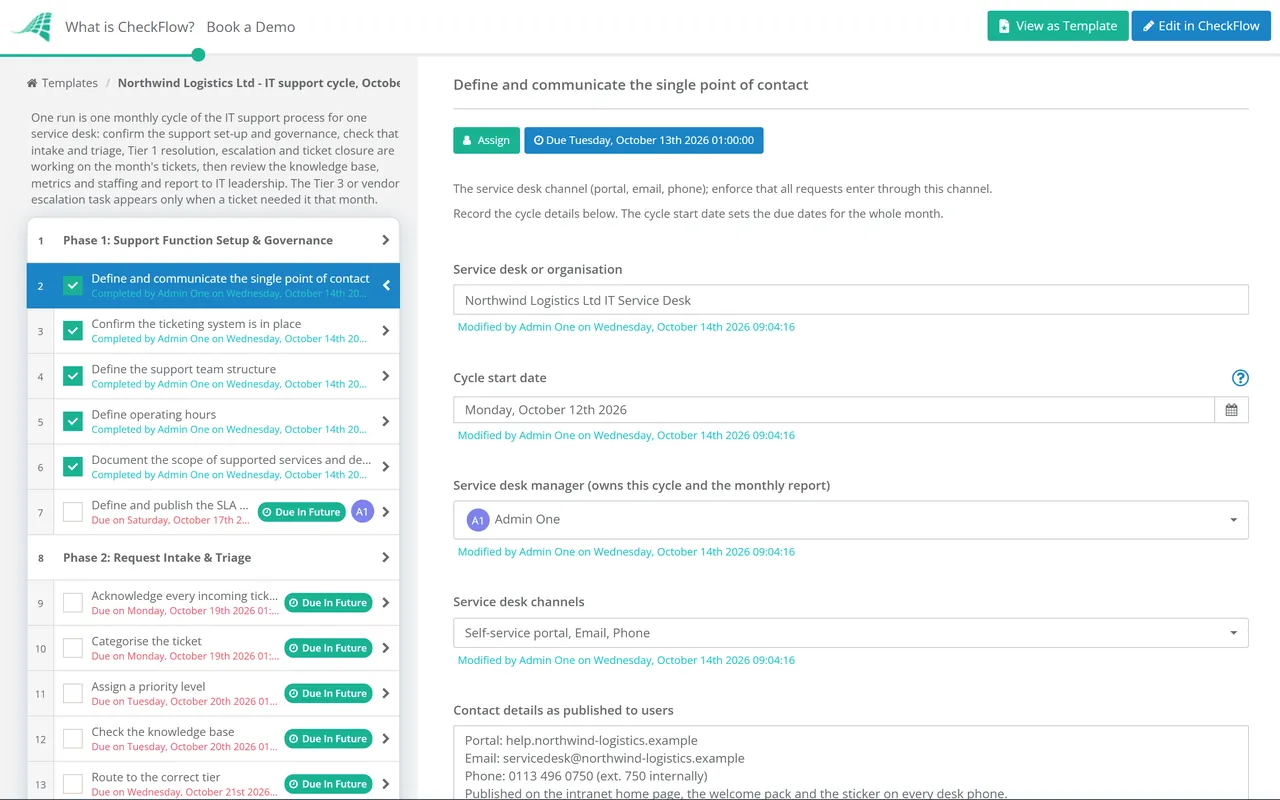This screenshot has width=1280, height=800.
Task: Check Acknowledge every incoming ticket task
Action: point(73,603)
